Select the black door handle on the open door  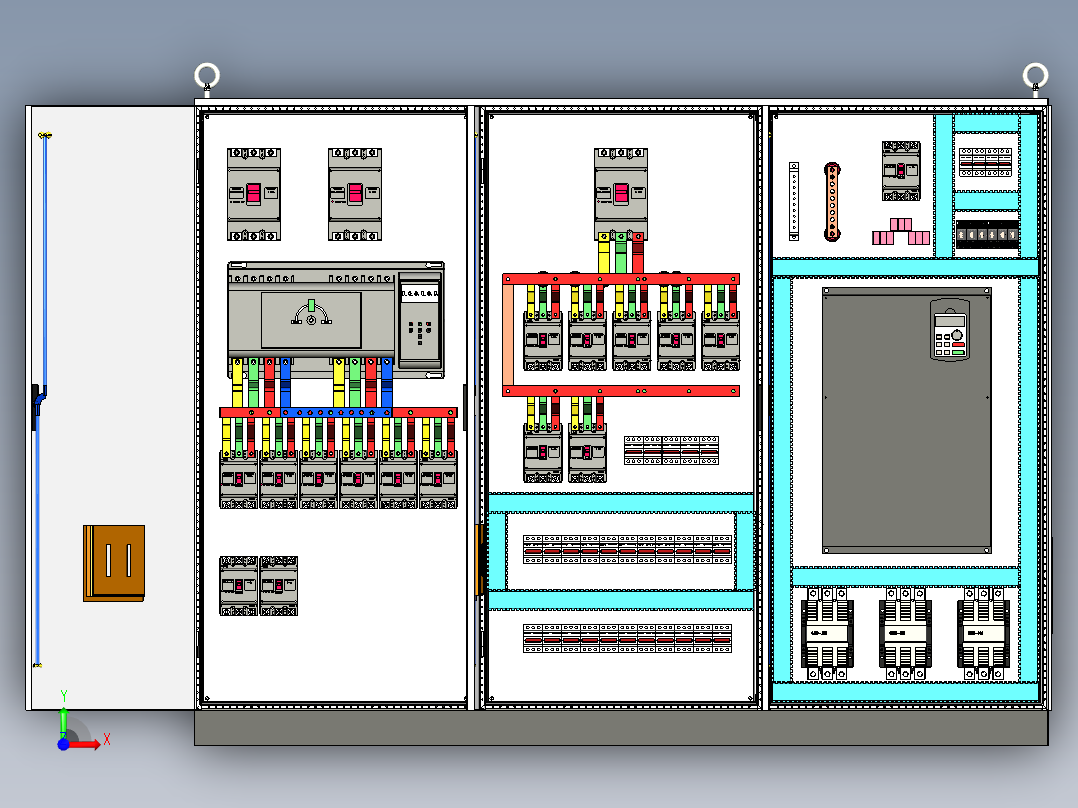[x=36, y=406]
